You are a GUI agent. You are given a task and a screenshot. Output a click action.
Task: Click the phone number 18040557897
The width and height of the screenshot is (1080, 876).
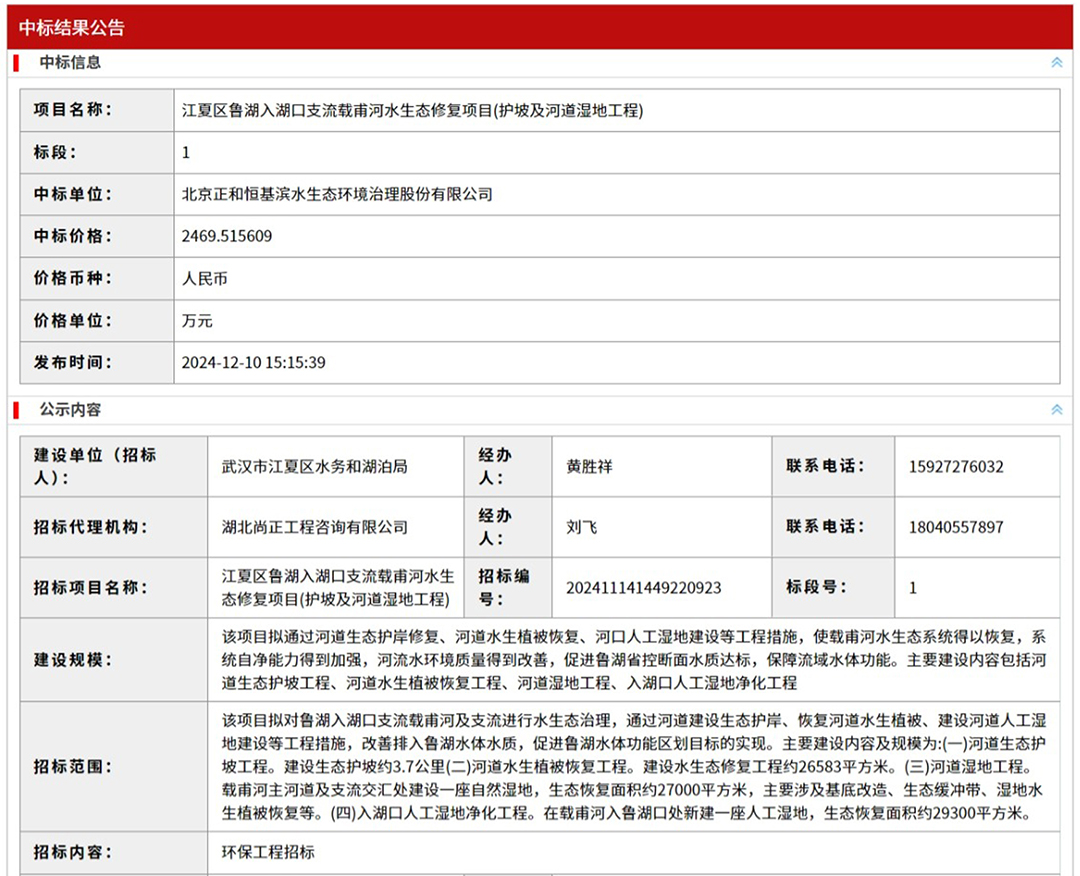(x=956, y=526)
